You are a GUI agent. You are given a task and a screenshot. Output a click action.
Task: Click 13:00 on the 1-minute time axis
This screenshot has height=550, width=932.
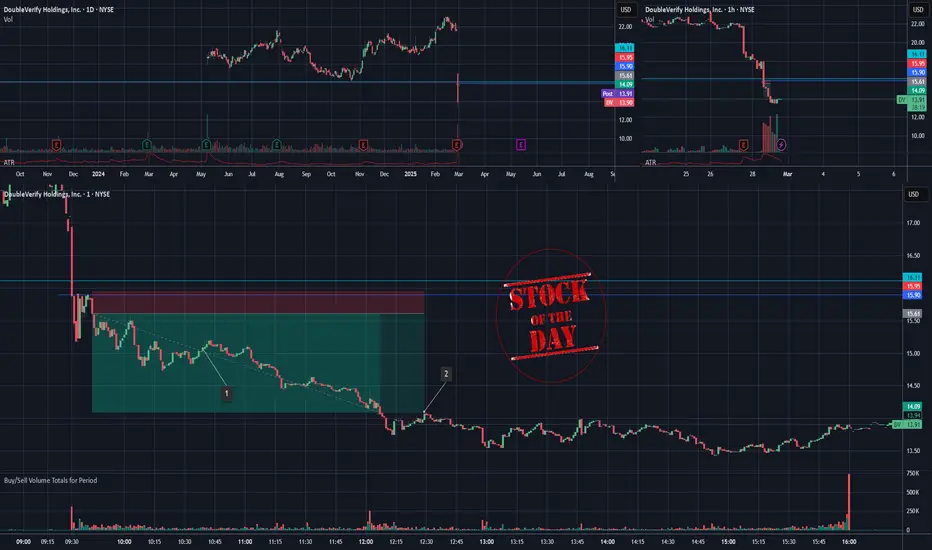tap(487, 542)
